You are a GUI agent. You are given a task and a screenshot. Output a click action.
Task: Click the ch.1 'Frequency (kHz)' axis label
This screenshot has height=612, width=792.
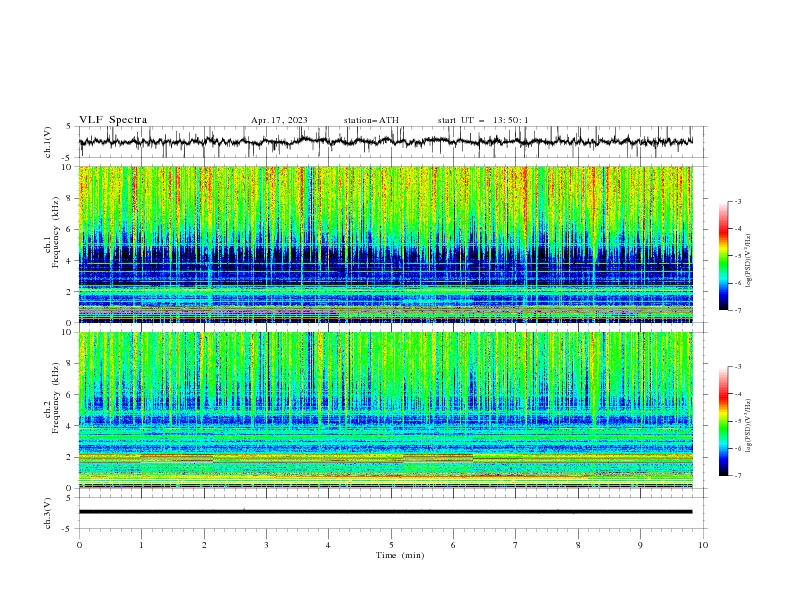(55, 231)
